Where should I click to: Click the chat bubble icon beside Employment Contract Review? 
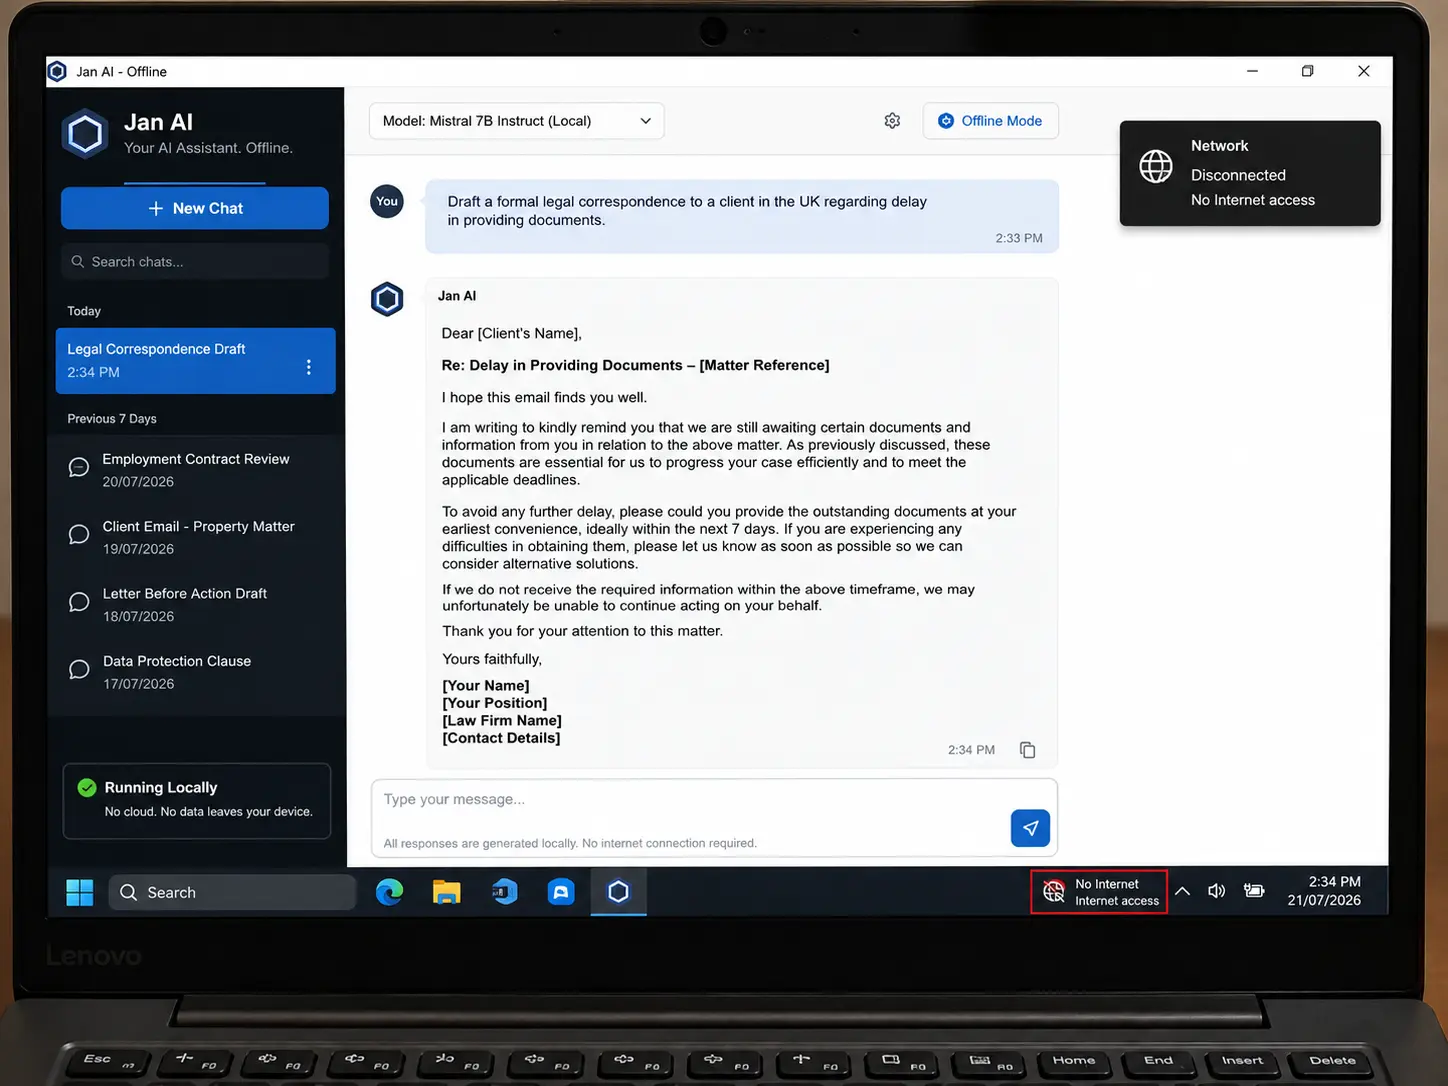79,468
